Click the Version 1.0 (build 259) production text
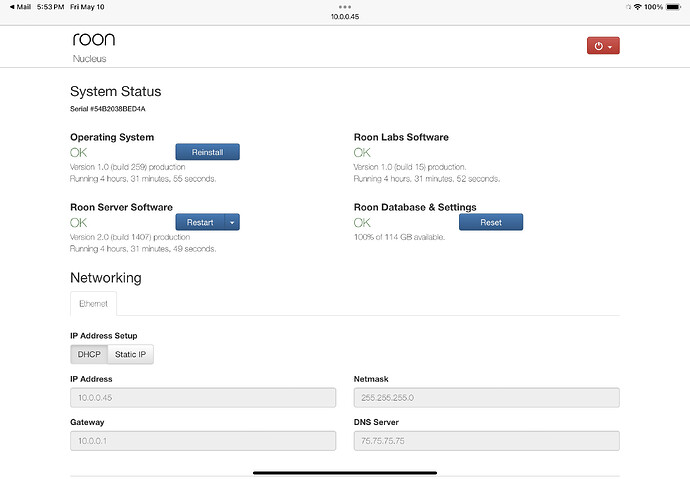690x479 pixels. (x=128, y=167)
